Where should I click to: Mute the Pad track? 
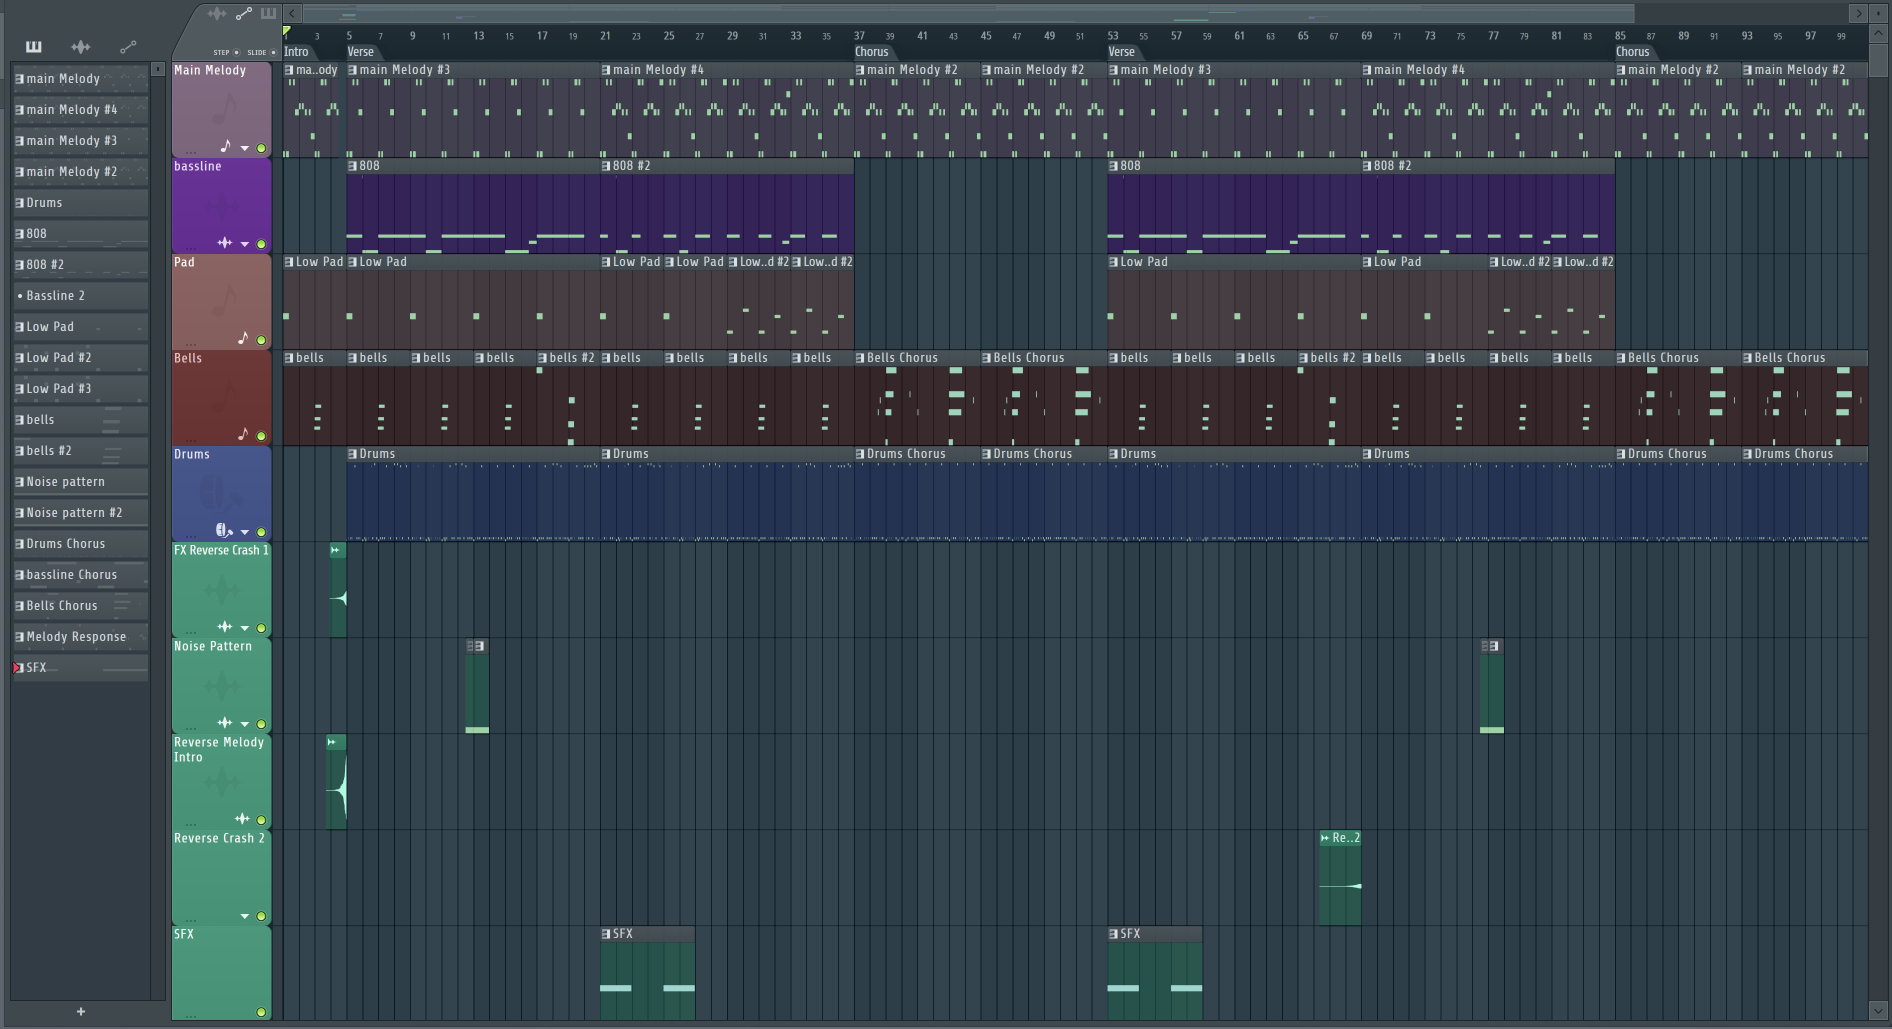[x=261, y=340]
